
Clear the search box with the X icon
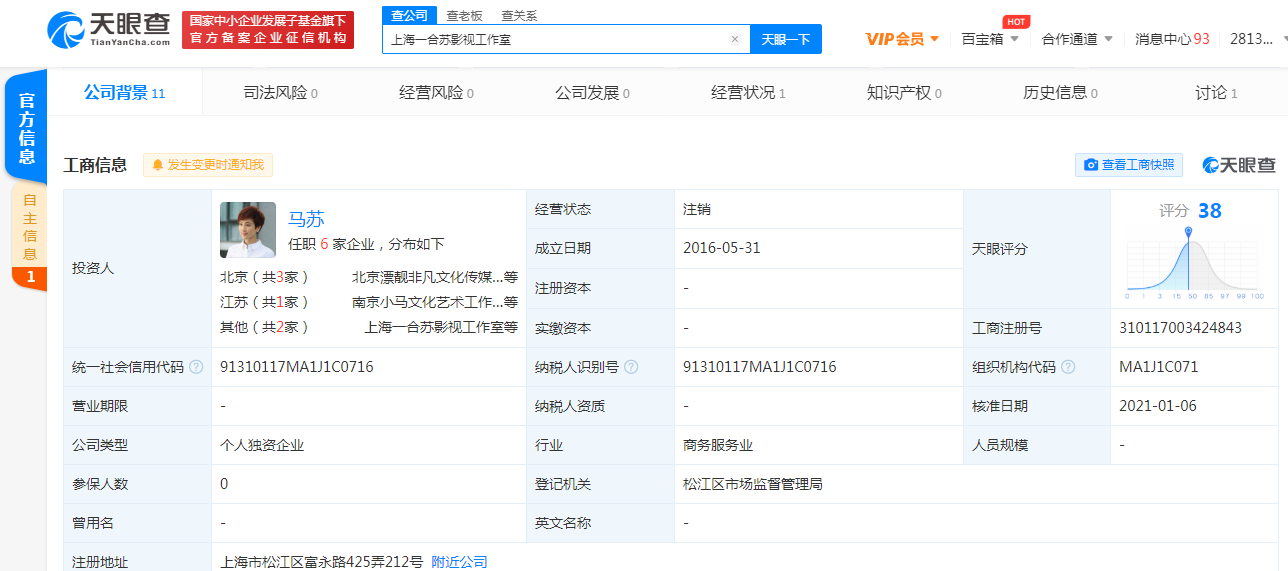tap(735, 40)
